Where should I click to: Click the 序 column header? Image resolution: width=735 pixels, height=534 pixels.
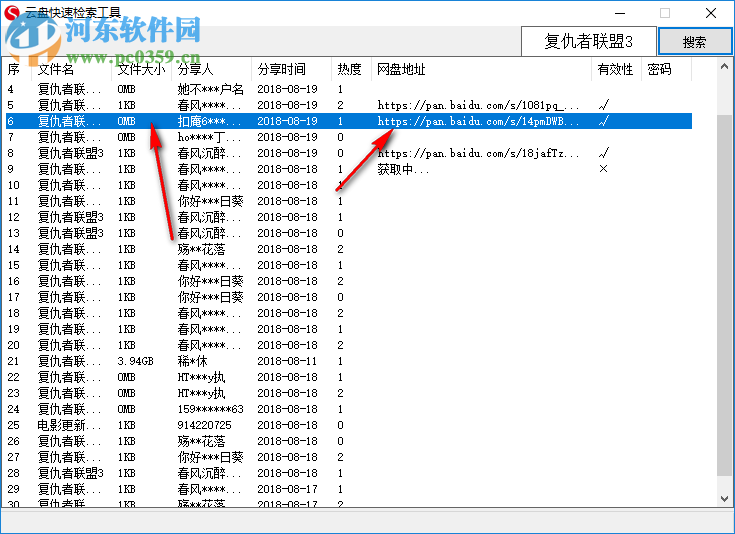(16, 69)
